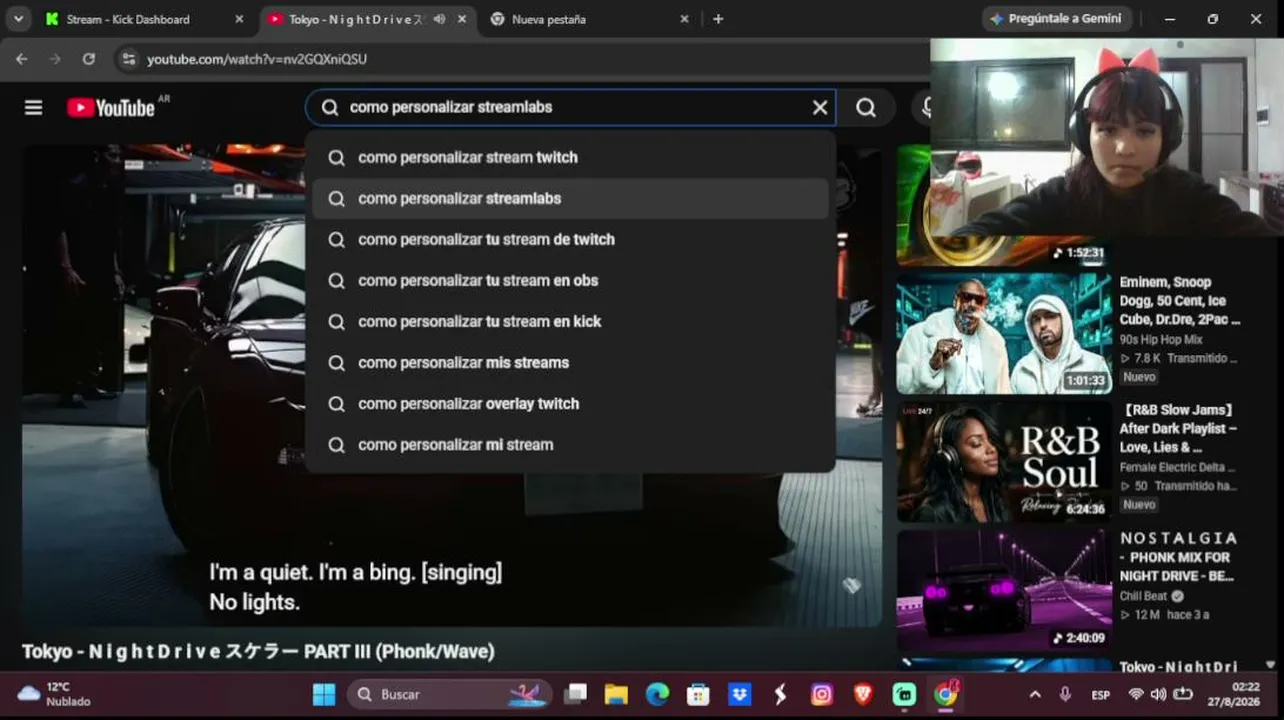This screenshot has height=720, width=1284.
Task: Choose suggestion "como personalizar stream twitch"
Action: (x=571, y=157)
